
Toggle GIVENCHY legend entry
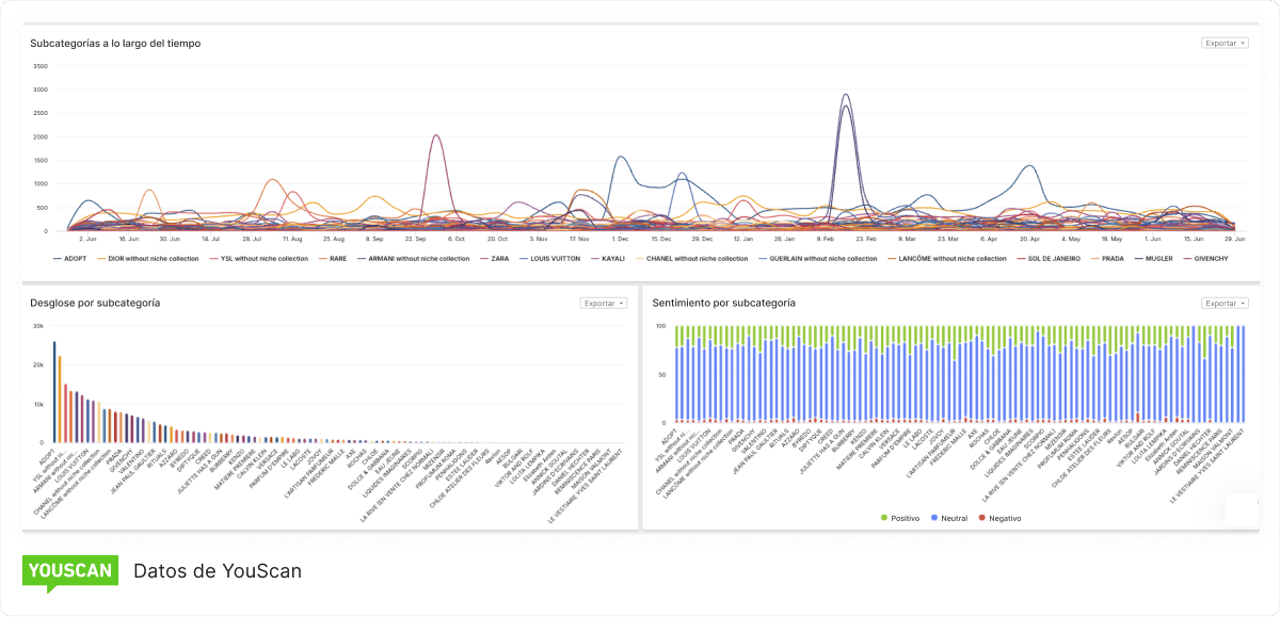(x=1206, y=259)
